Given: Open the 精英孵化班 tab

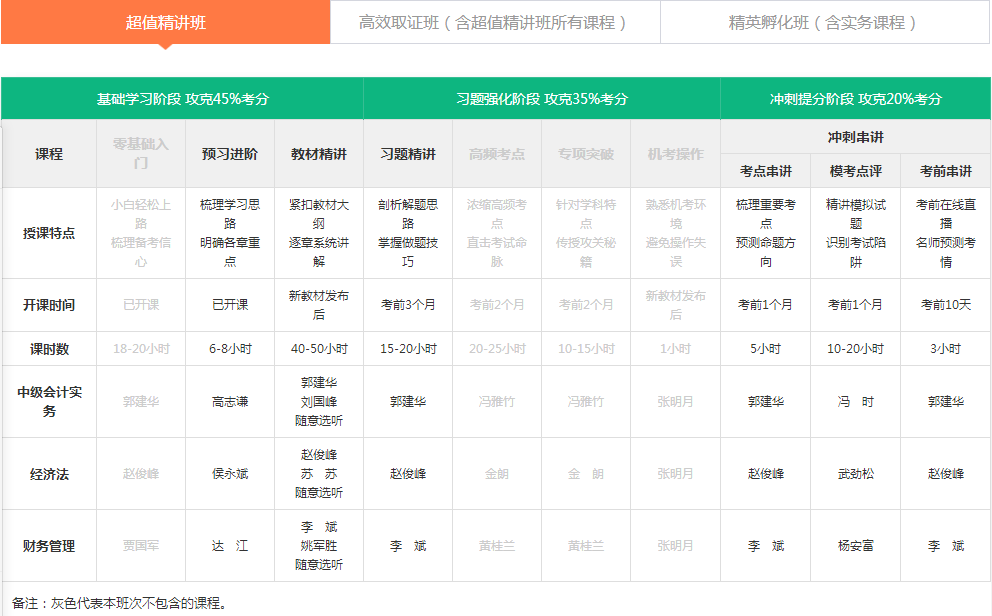Looking at the screenshot, I should pyautogui.click(x=824, y=22).
